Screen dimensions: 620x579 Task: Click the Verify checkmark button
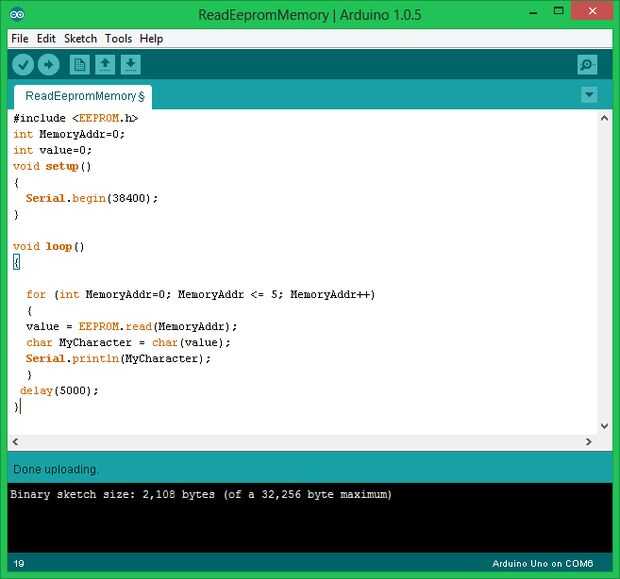tap(23, 65)
